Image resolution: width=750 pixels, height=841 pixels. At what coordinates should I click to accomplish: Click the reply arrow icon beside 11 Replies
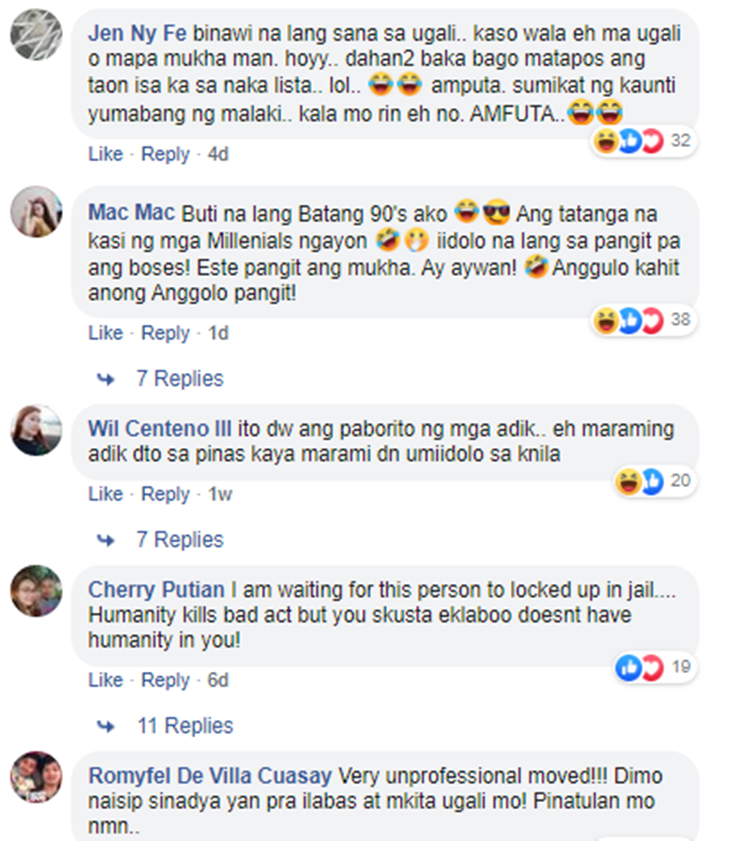click(106, 726)
